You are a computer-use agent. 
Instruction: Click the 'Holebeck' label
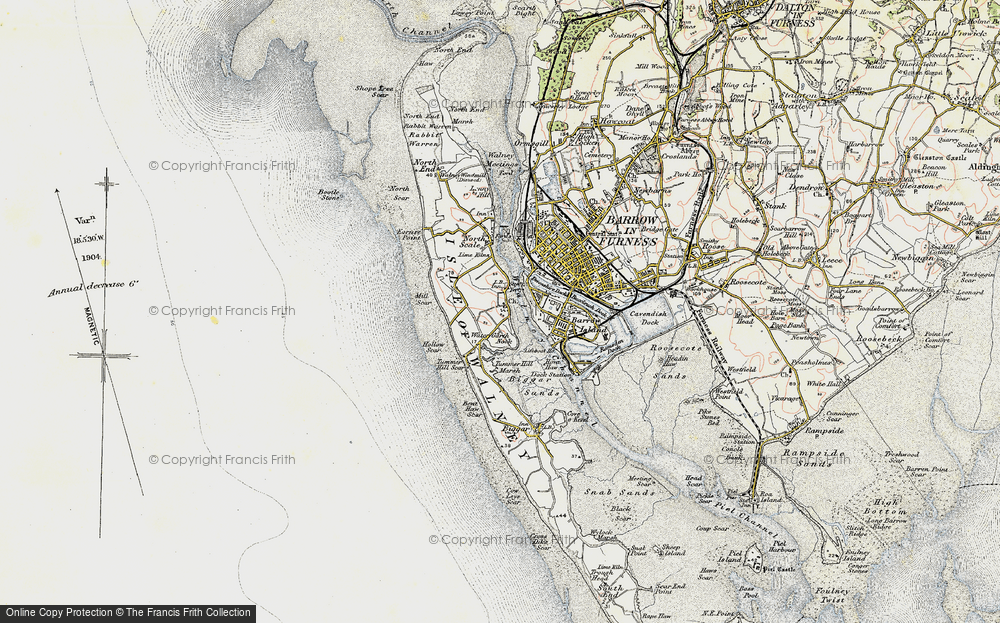click(x=746, y=220)
